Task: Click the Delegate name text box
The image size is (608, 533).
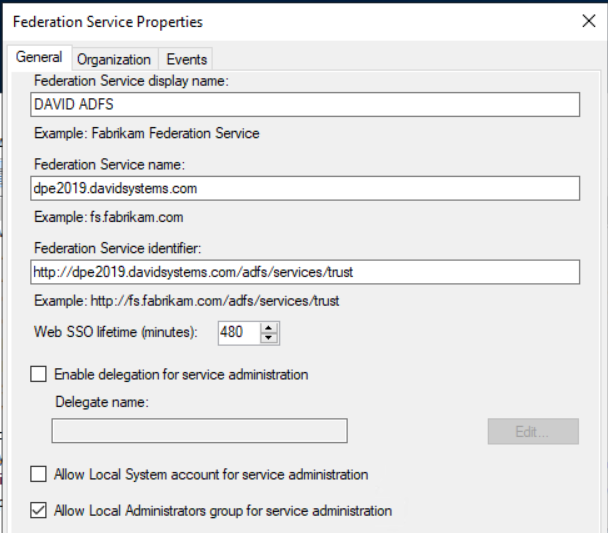Action: 199,431
